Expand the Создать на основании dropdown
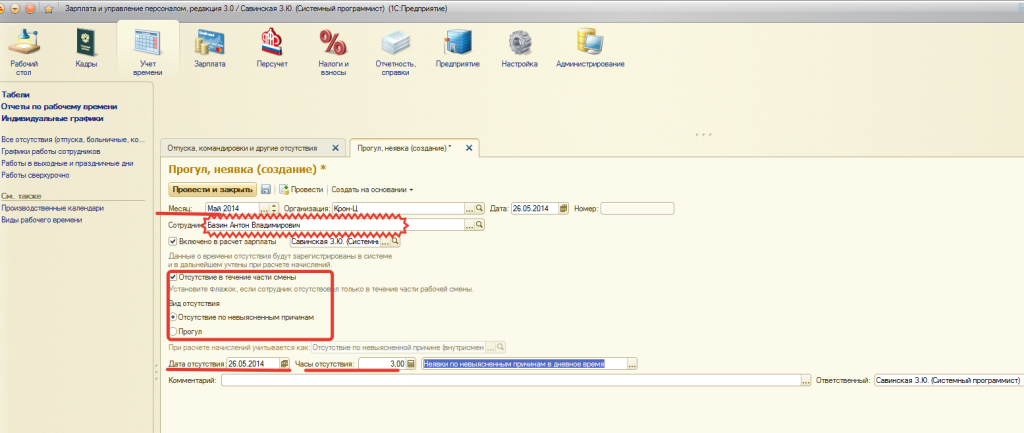The height and width of the screenshot is (433, 1024). point(372,189)
